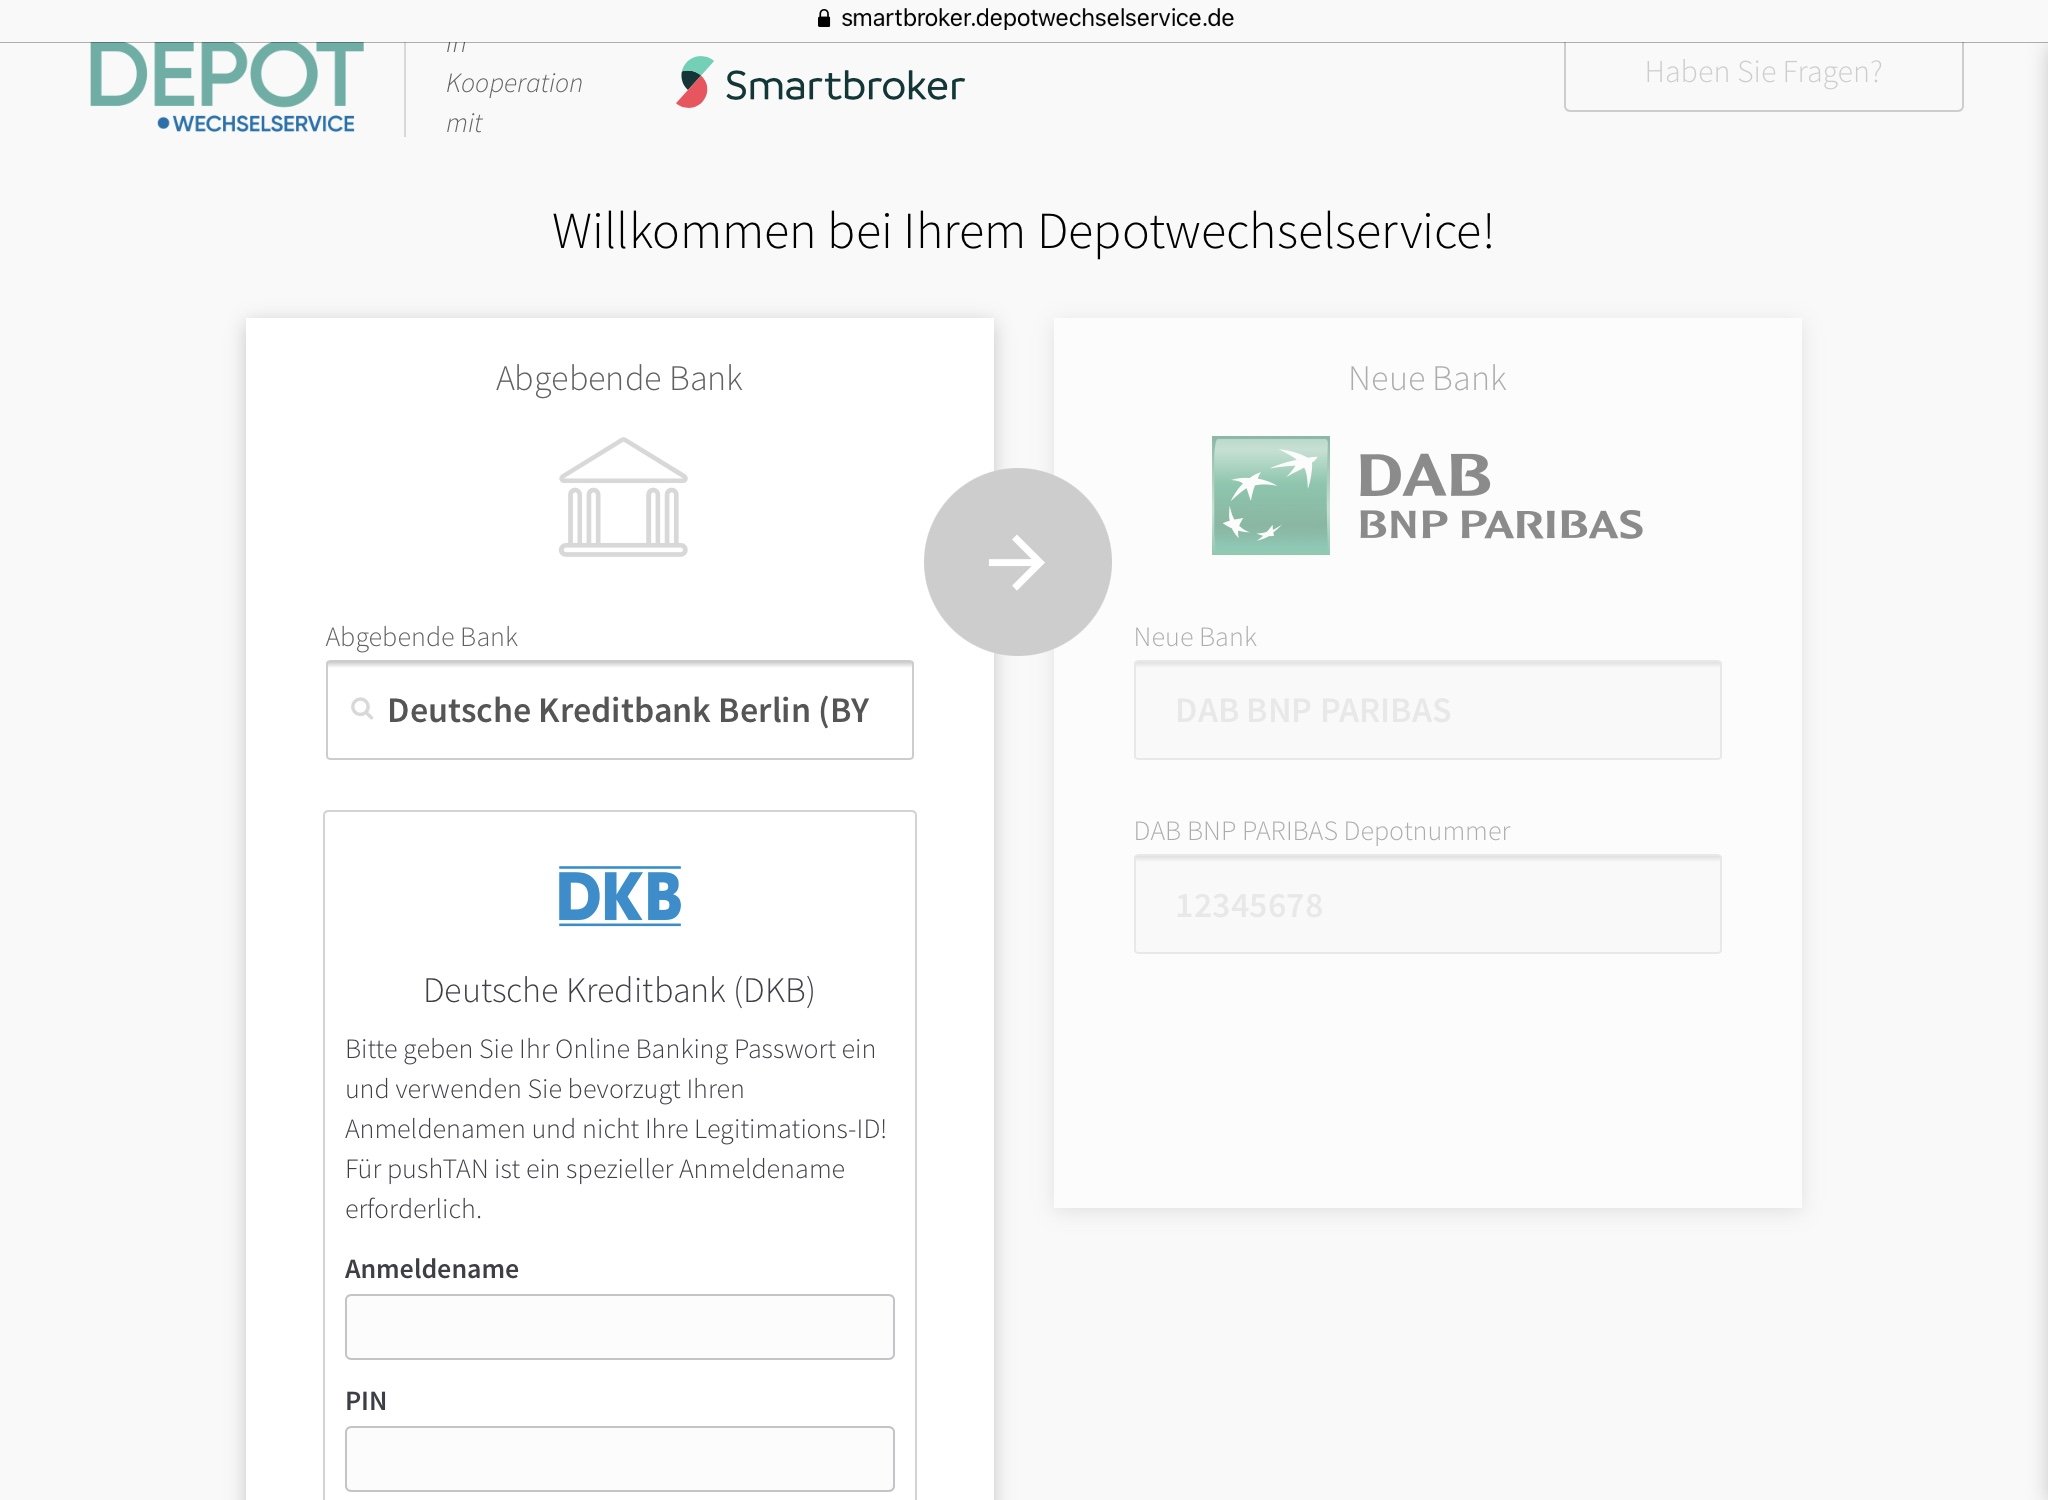The width and height of the screenshot is (2048, 1500).
Task: Click into the Anmeldename input field
Action: click(619, 1327)
